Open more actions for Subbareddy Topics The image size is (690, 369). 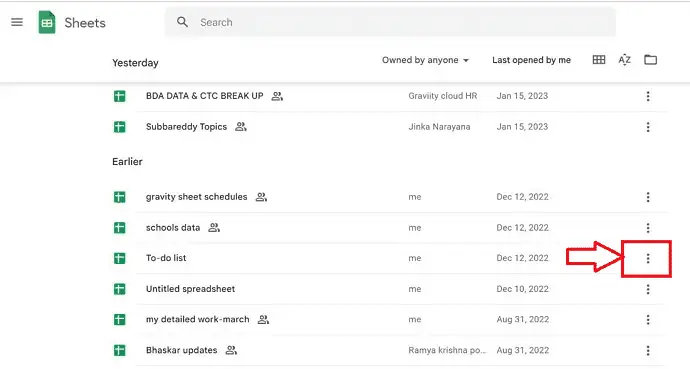click(648, 127)
